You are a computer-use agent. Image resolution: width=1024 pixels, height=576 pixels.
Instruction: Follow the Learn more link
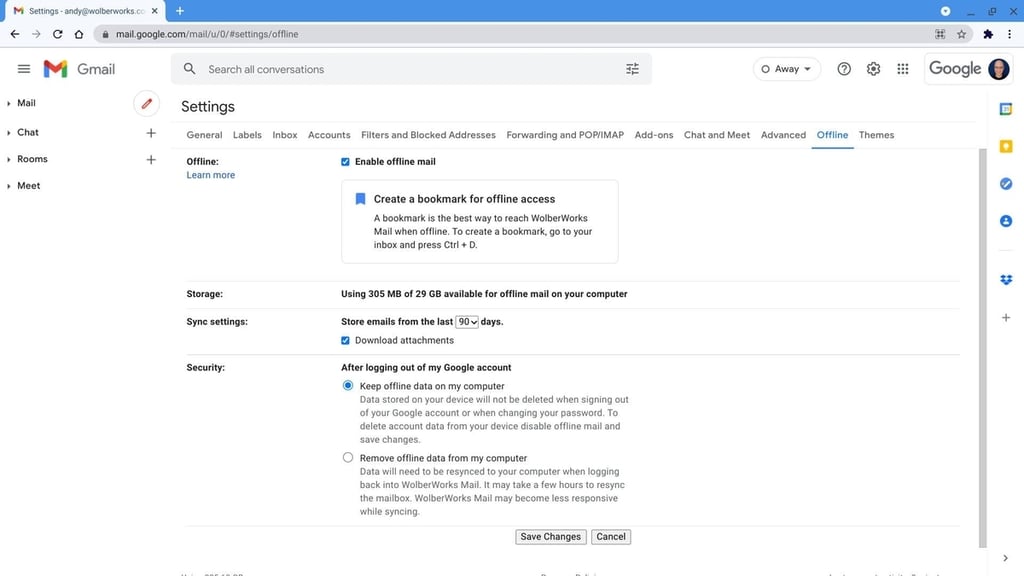[x=210, y=175]
